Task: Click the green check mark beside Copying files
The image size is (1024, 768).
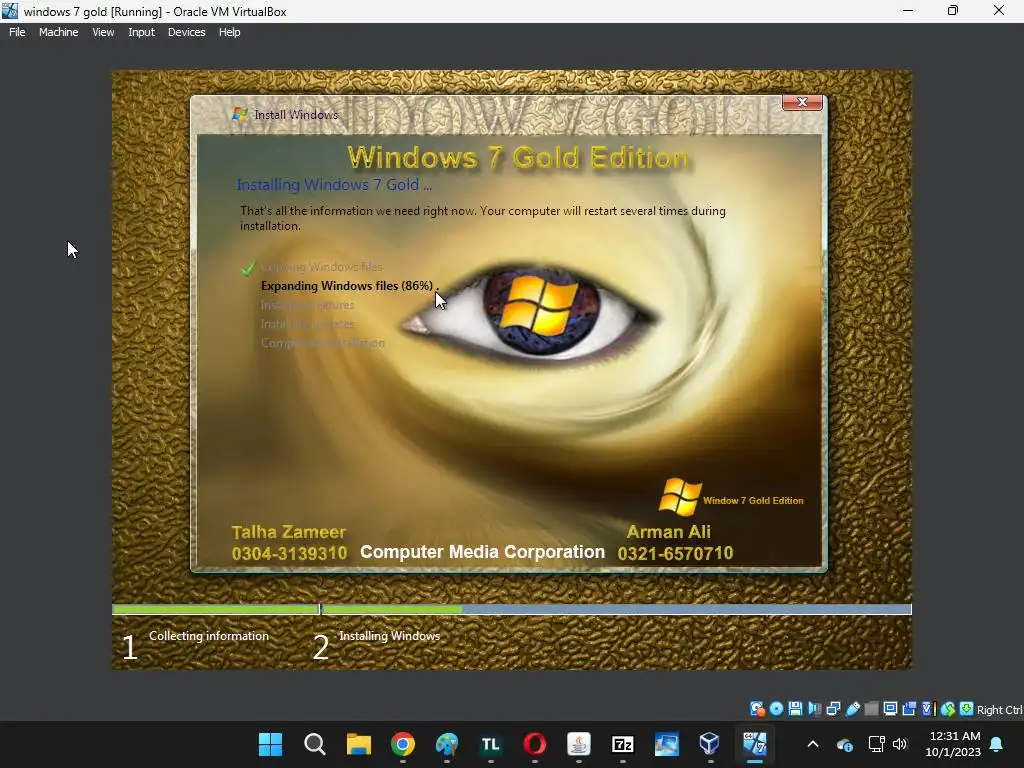Action: pyautogui.click(x=248, y=268)
